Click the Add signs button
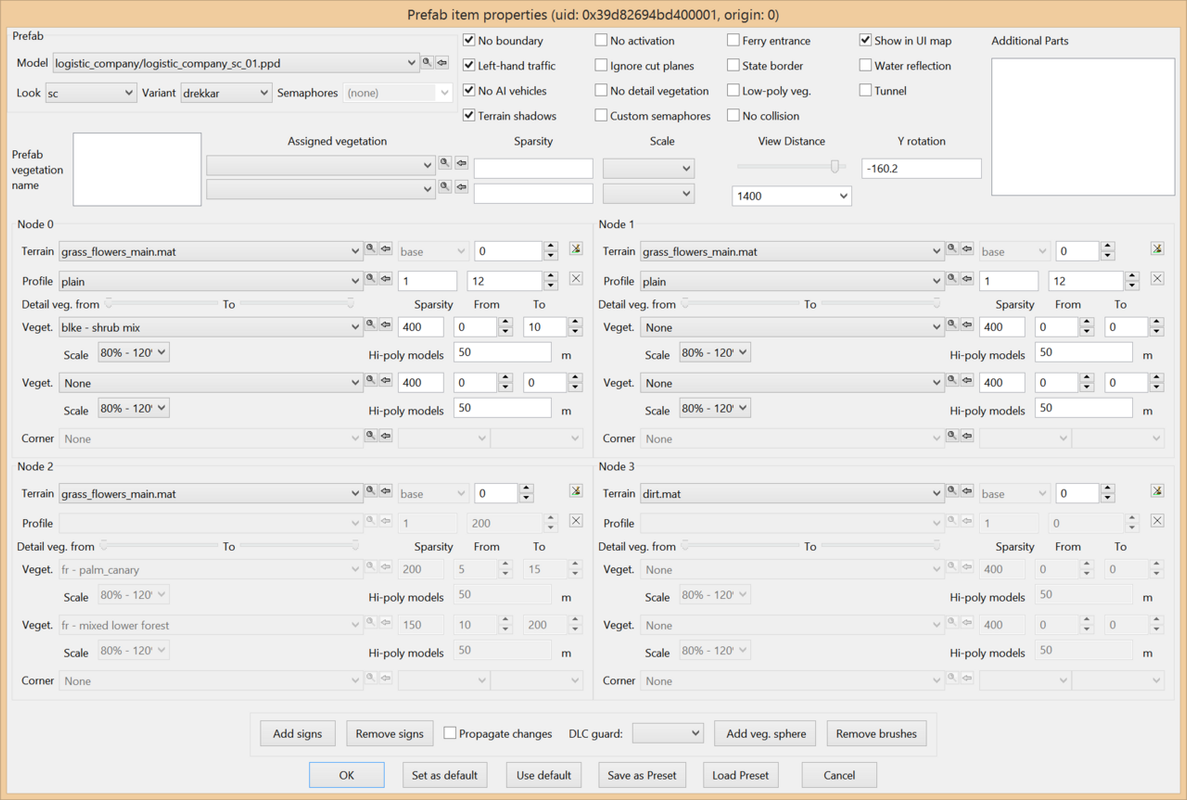 point(298,733)
